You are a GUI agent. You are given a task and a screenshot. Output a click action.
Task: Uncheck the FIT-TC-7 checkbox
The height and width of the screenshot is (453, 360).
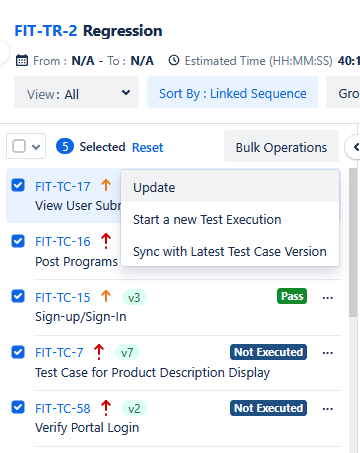[18, 352]
